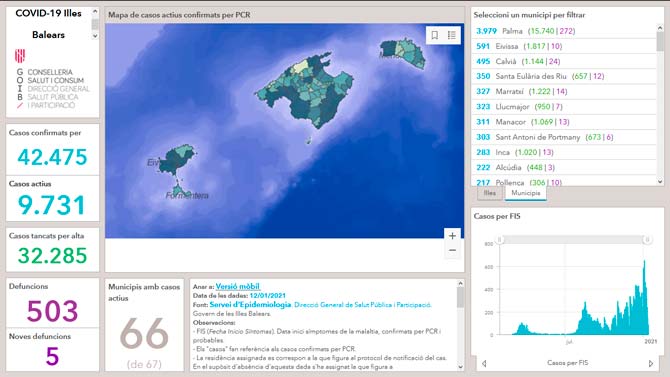Click the 42.475 confirmed cases figure
The height and width of the screenshot is (377, 670).
tap(53, 157)
